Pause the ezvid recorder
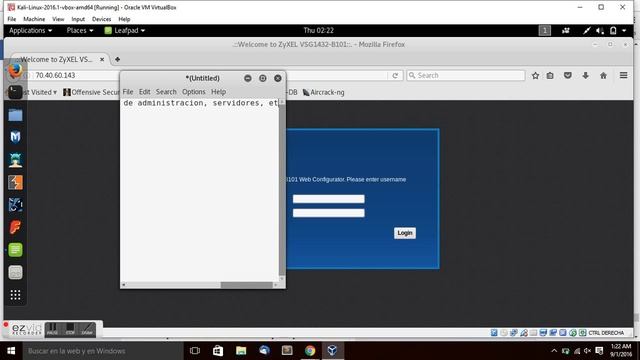The width and height of the screenshot is (640, 360). [52, 329]
